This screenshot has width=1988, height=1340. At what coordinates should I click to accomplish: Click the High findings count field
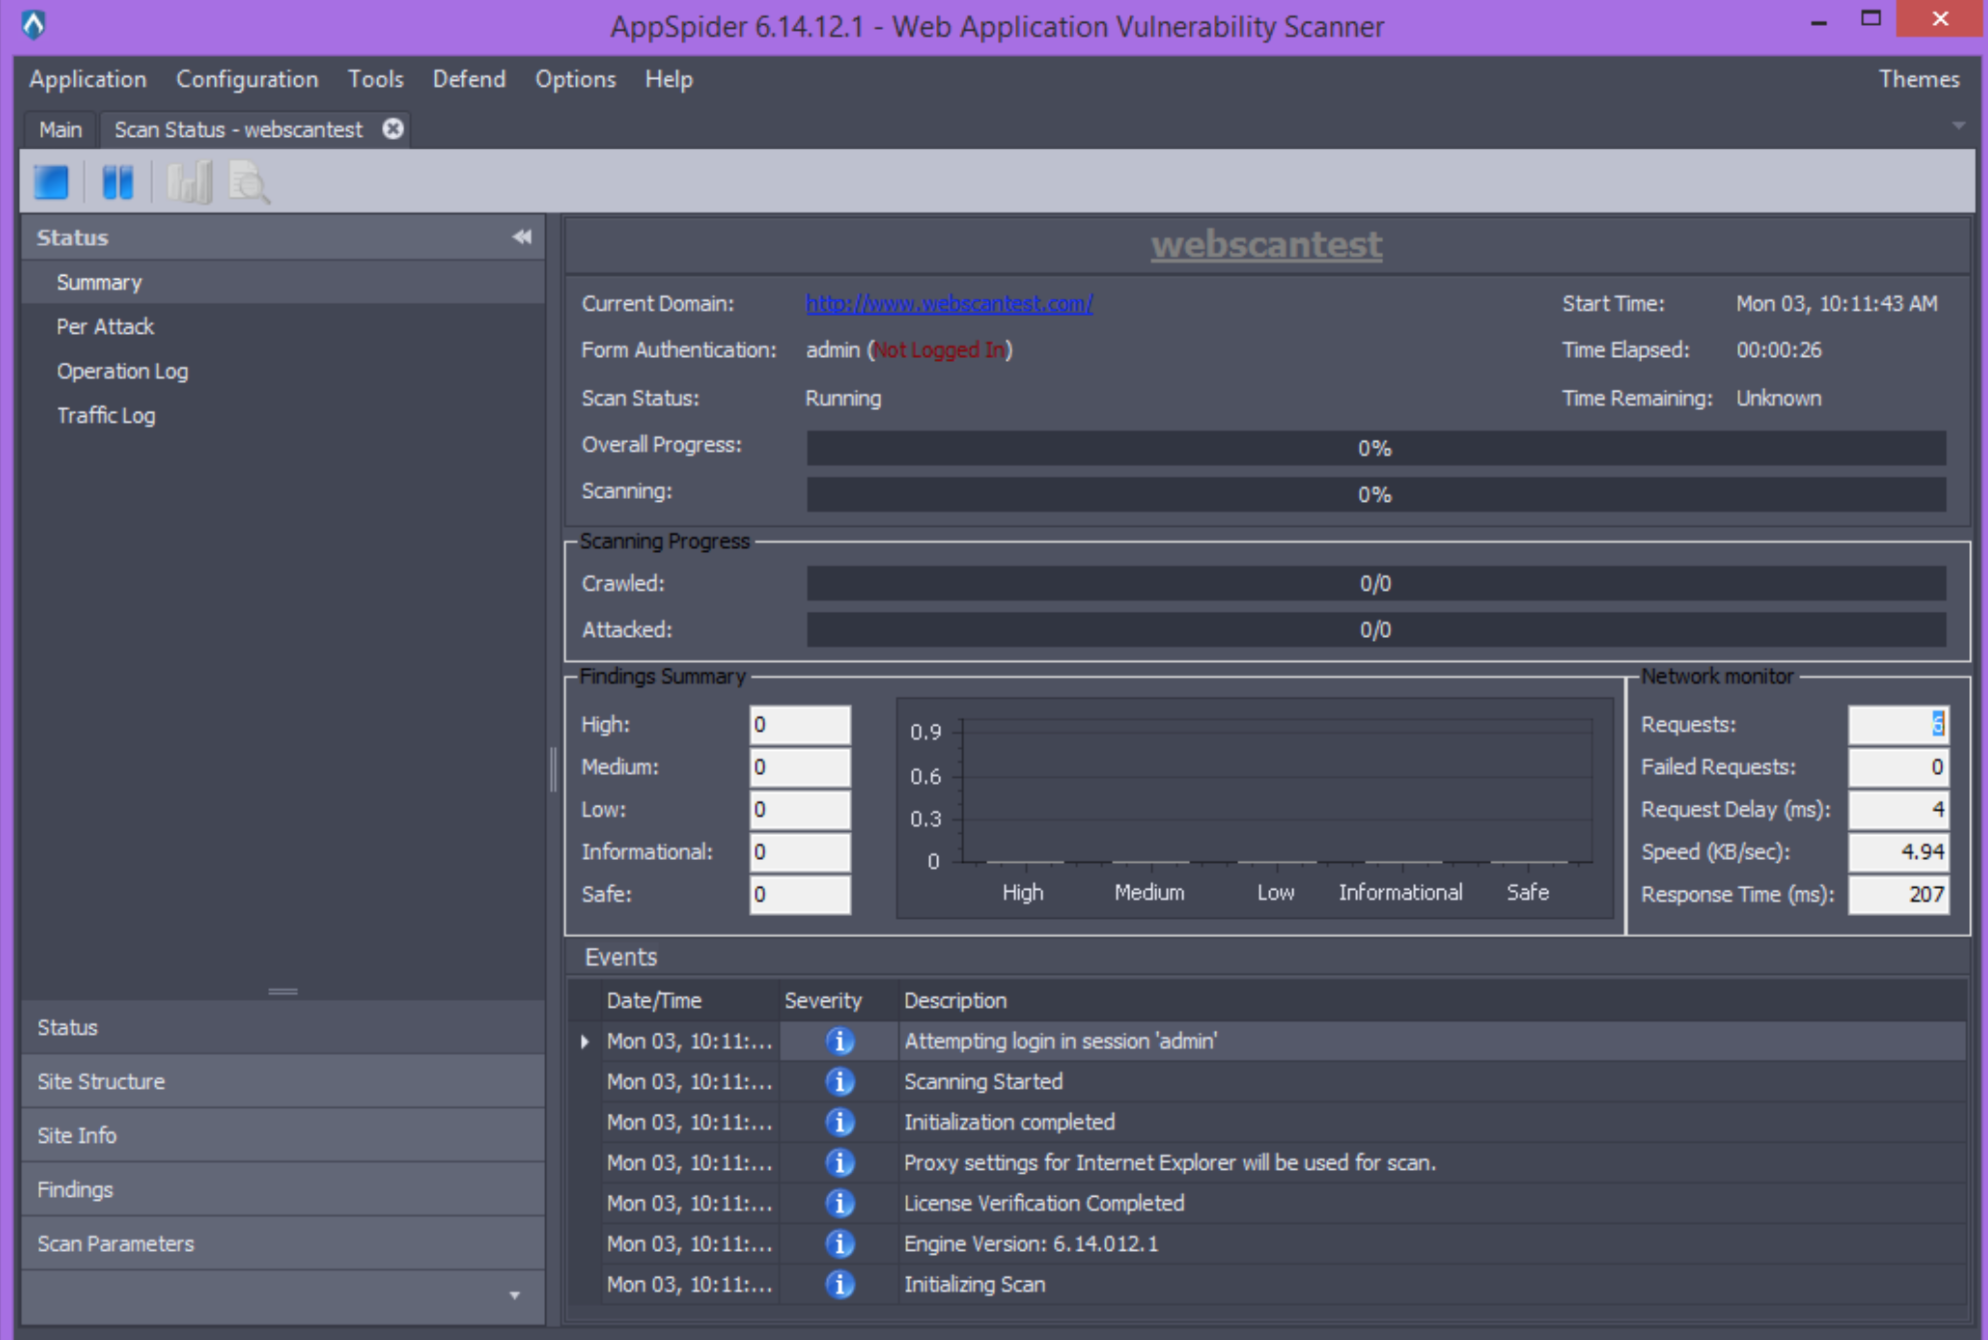point(800,724)
